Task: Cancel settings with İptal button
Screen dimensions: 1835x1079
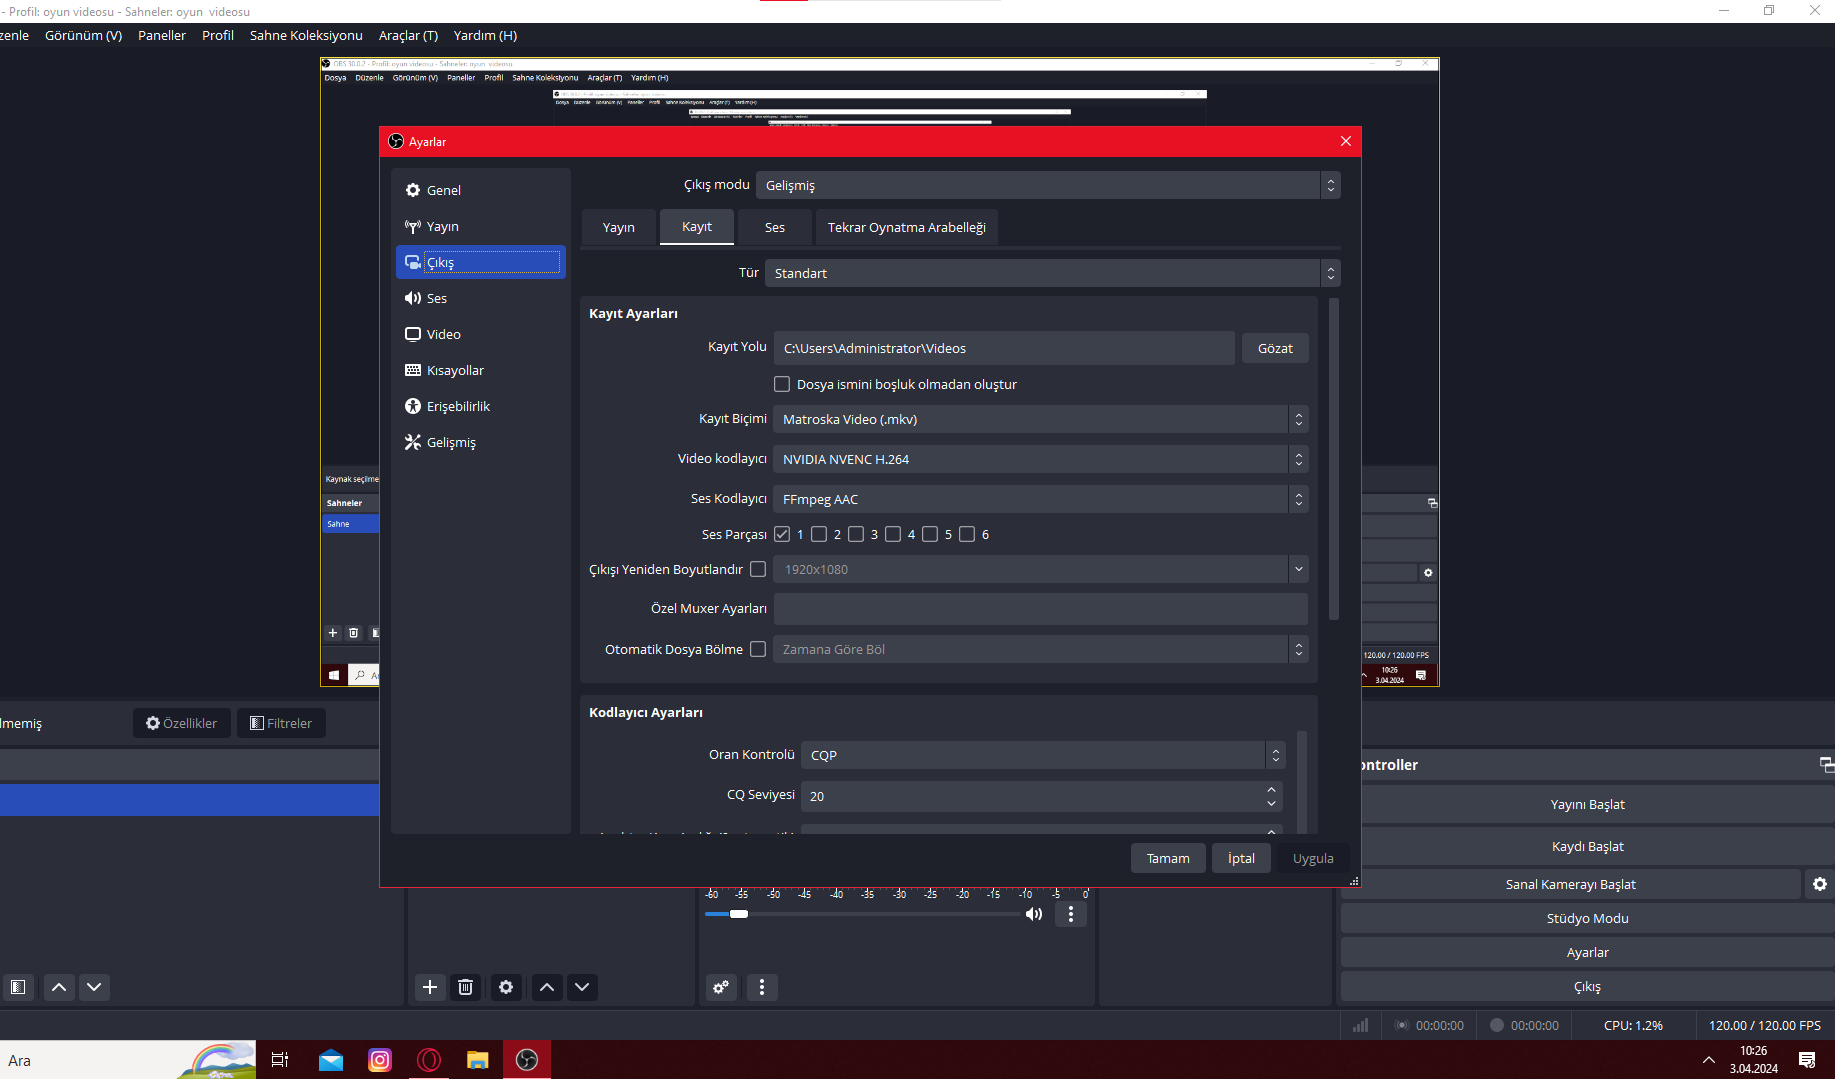Action: pos(1242,858)
